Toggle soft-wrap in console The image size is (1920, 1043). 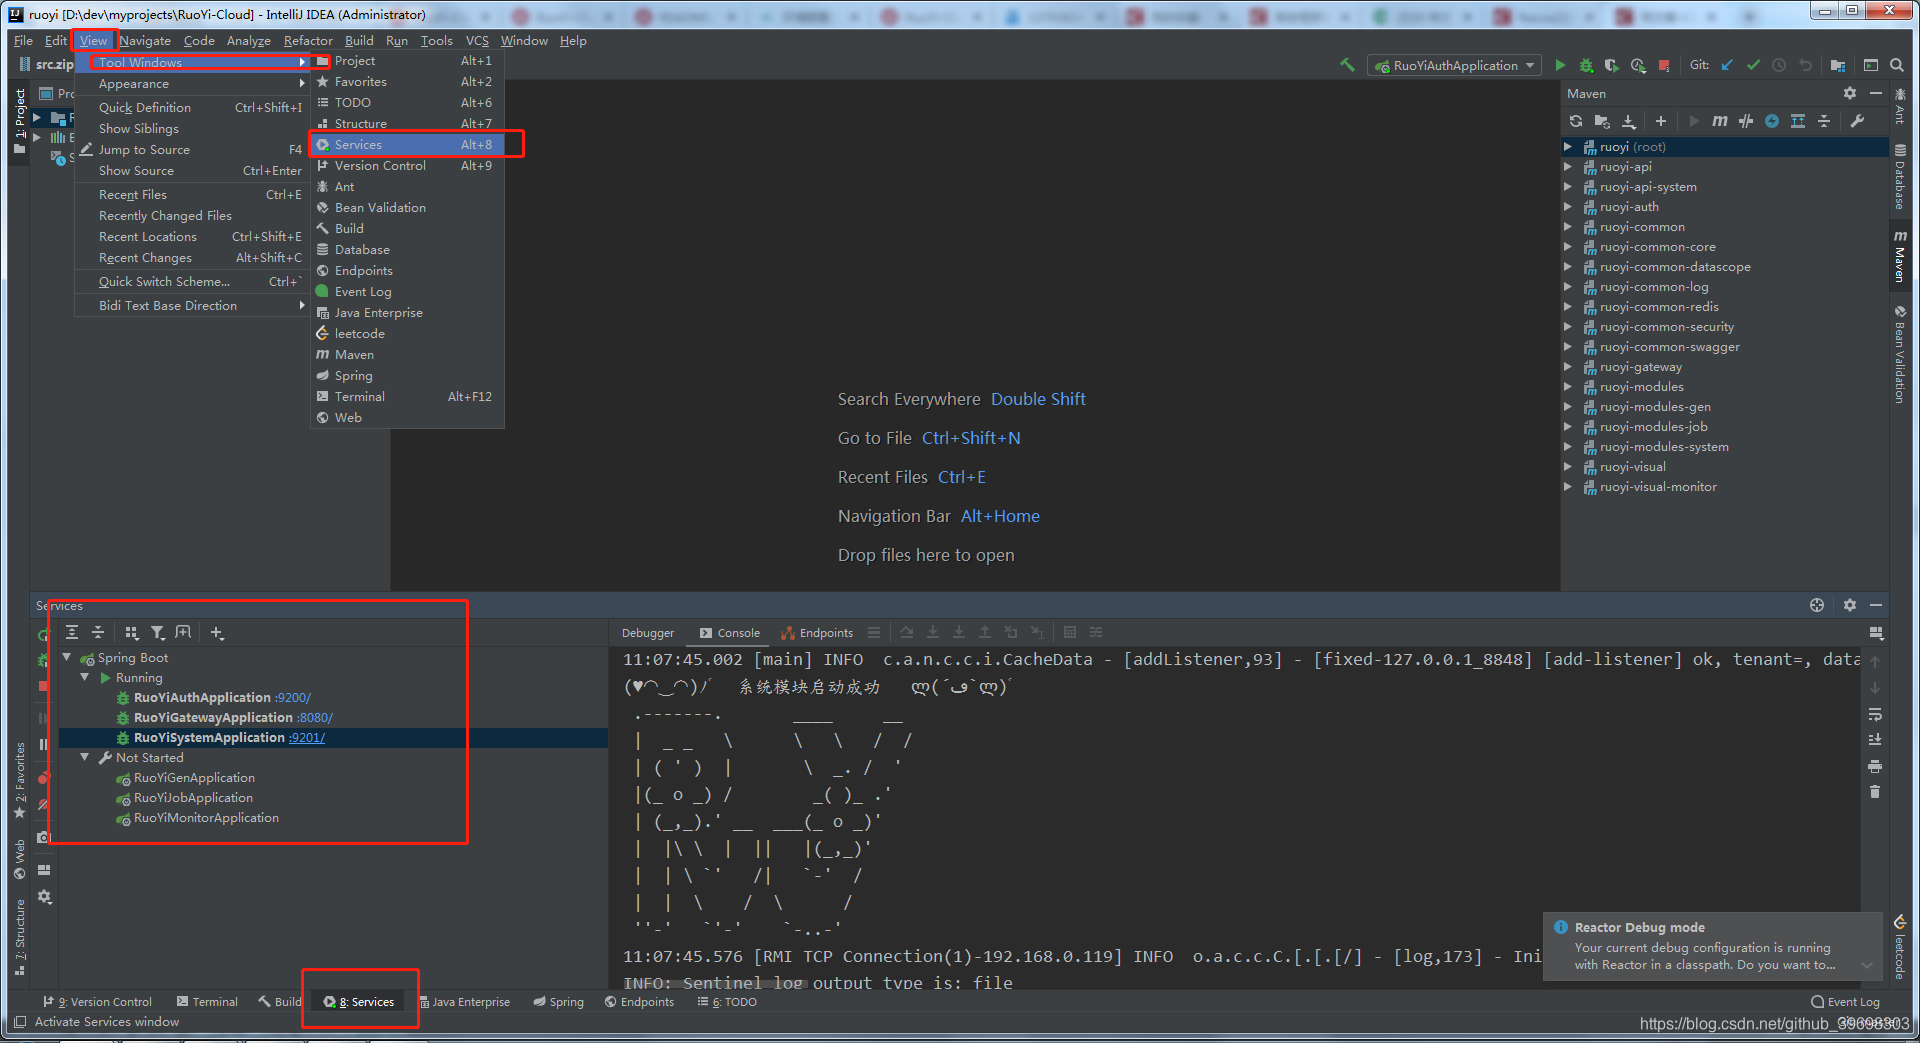pyautogui.click(x=1875, y=714)
